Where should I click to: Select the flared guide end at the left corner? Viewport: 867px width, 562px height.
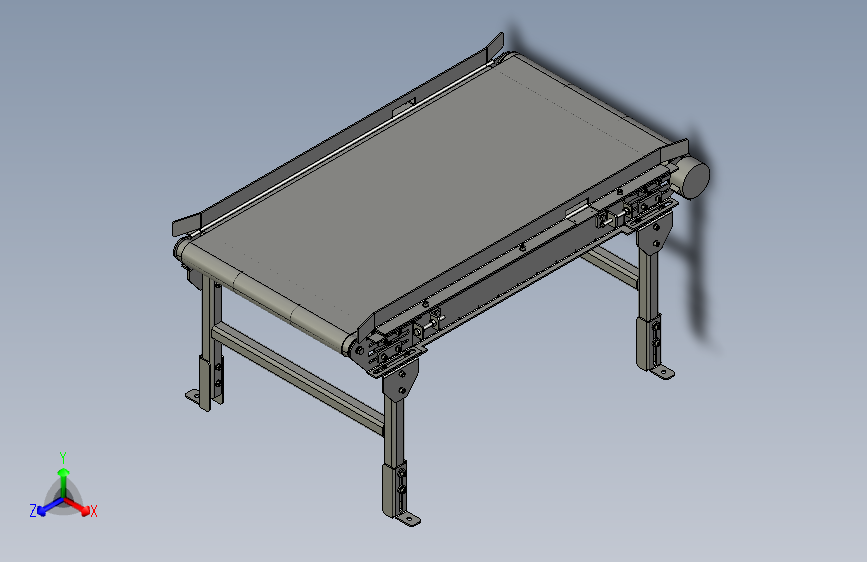187,224
